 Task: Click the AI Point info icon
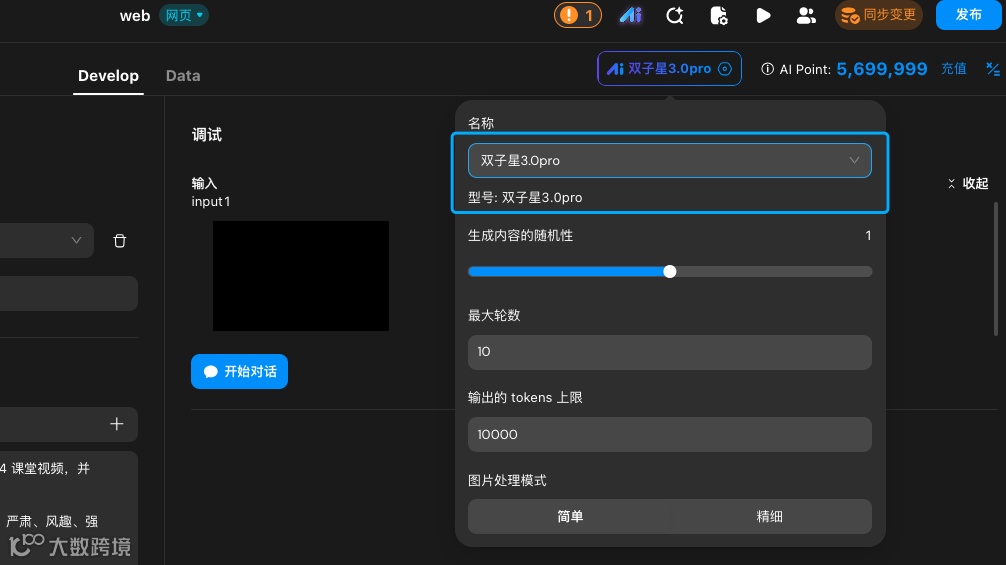[767, 69]
